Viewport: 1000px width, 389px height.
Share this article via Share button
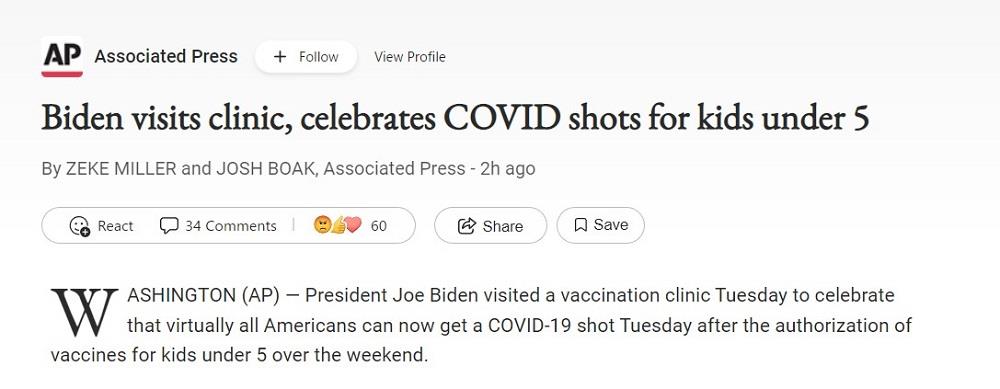(x=490, y=226)
